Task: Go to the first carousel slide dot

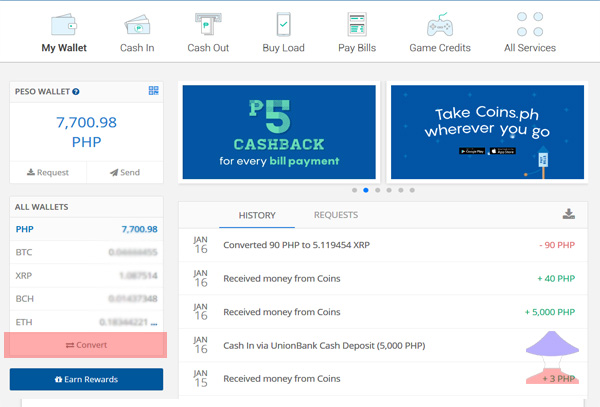Action: pyautogui.click(x=354, y=190)
